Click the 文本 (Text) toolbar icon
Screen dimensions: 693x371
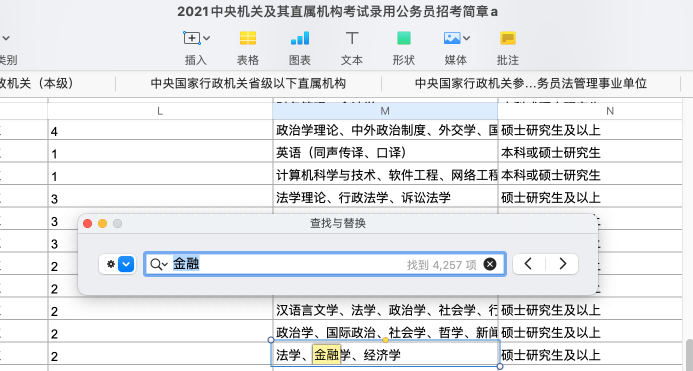(x=352, y=38)
